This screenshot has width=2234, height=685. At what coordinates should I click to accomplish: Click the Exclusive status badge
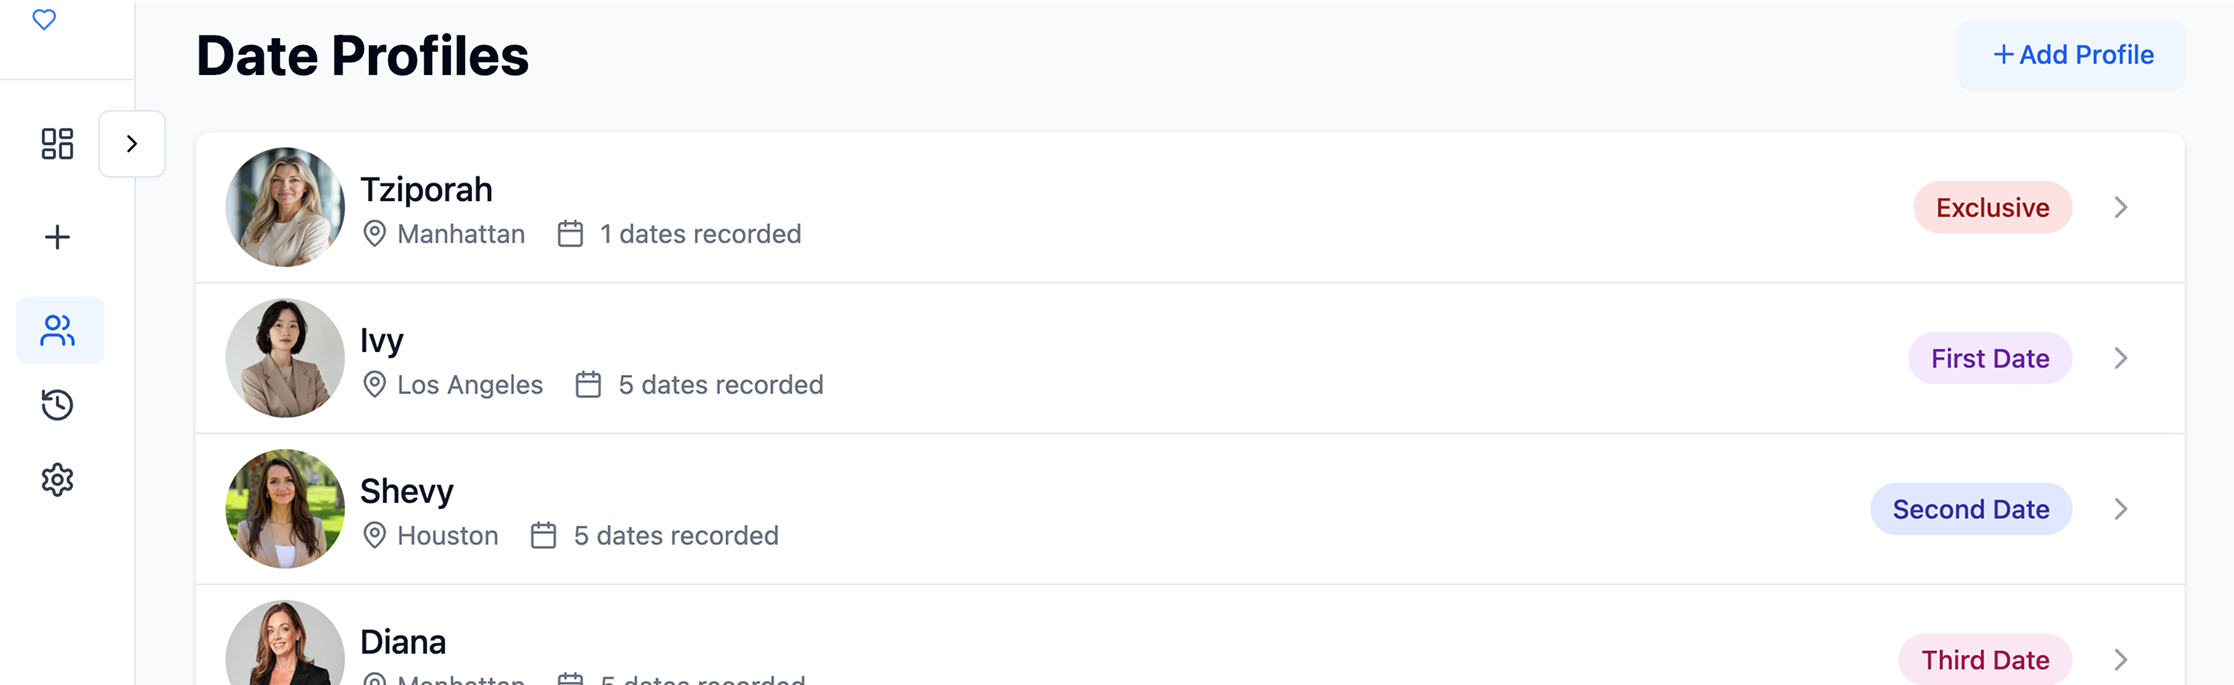(x=1992, y=208)
